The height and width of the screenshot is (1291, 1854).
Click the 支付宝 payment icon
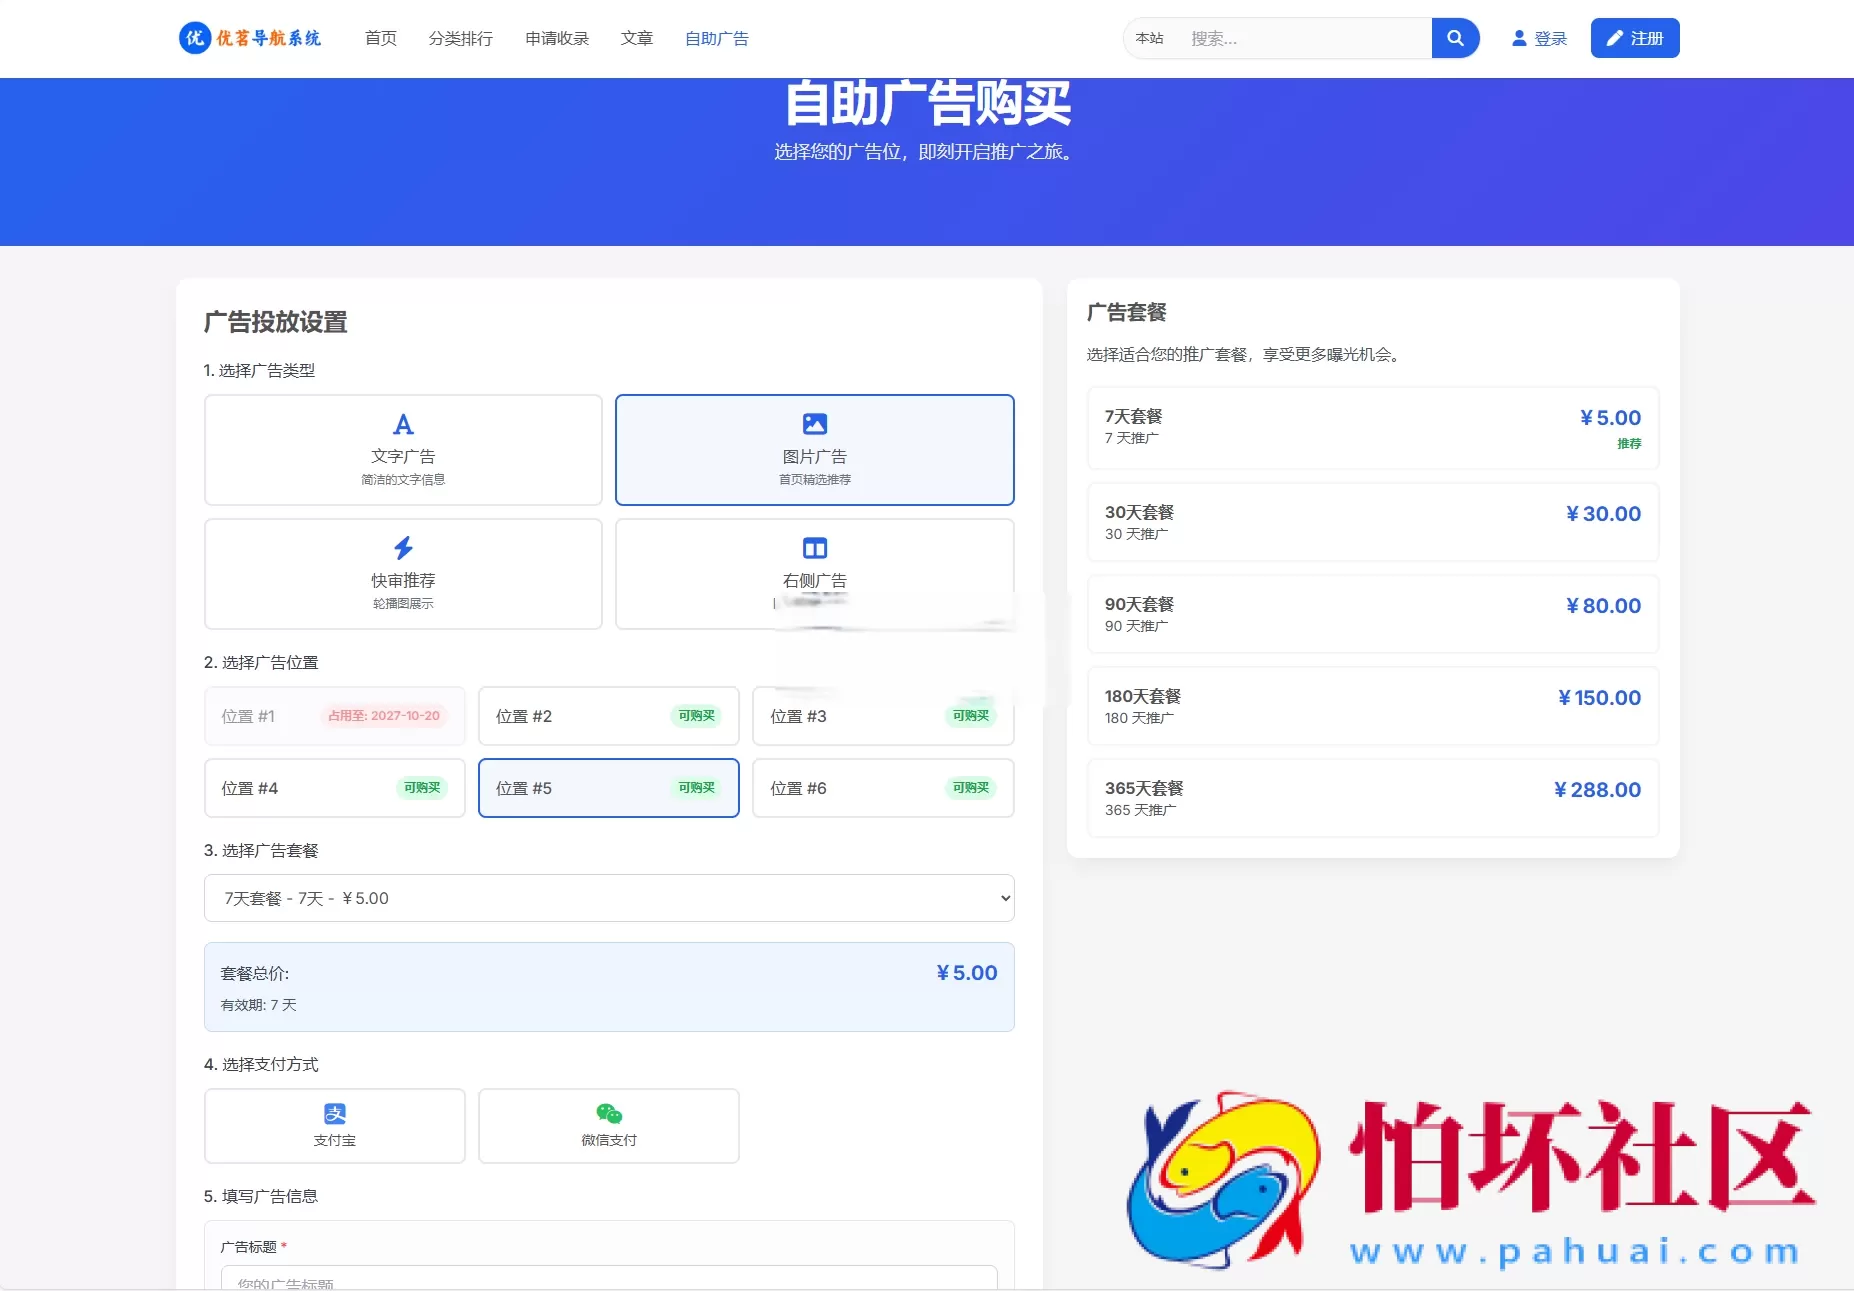pyautogui.click(x=335, y=1112)
